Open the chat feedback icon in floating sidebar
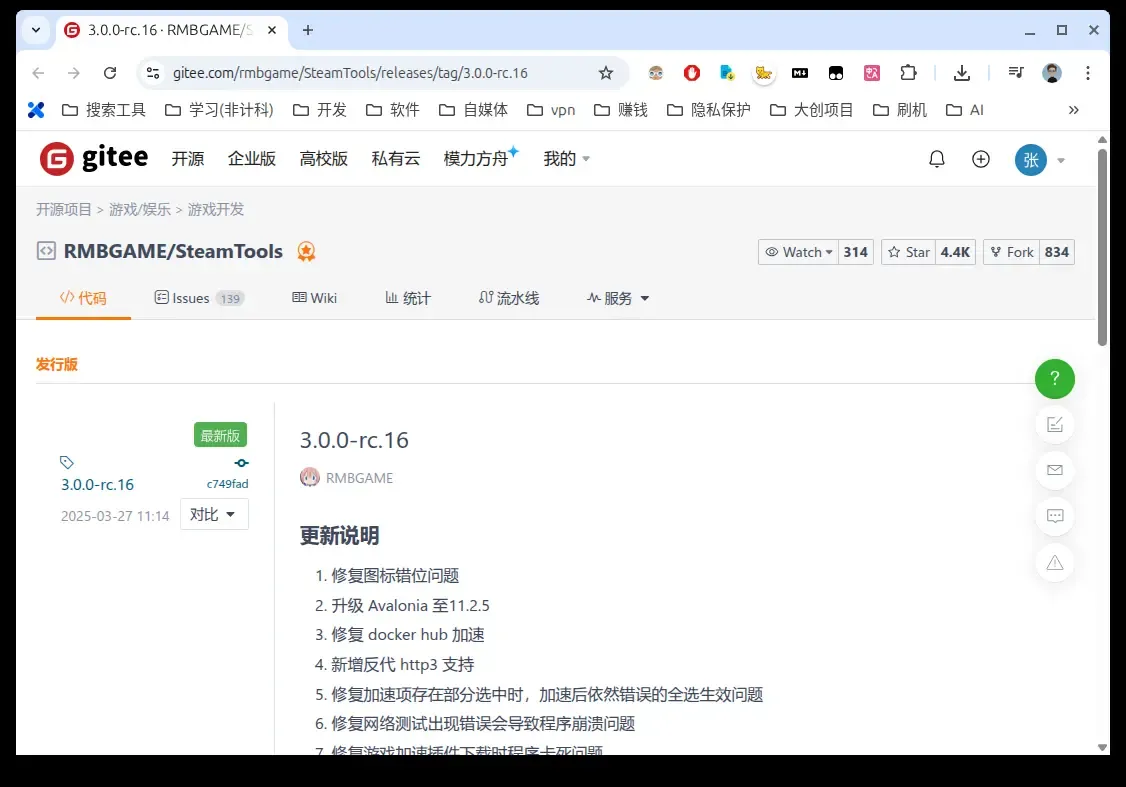Image resolution: width=1126 pixels, height=787 pixels. 1055,516
